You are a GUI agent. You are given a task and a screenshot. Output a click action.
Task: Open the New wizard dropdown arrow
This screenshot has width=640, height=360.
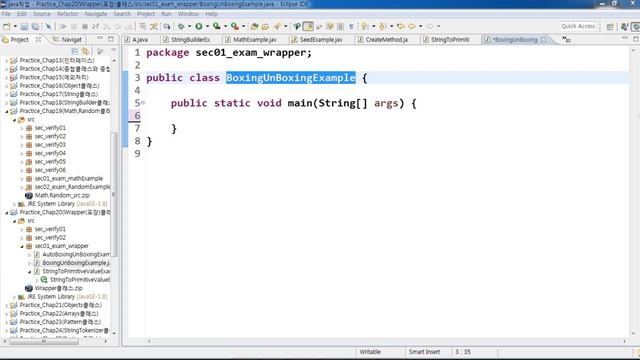pos(15,27)
